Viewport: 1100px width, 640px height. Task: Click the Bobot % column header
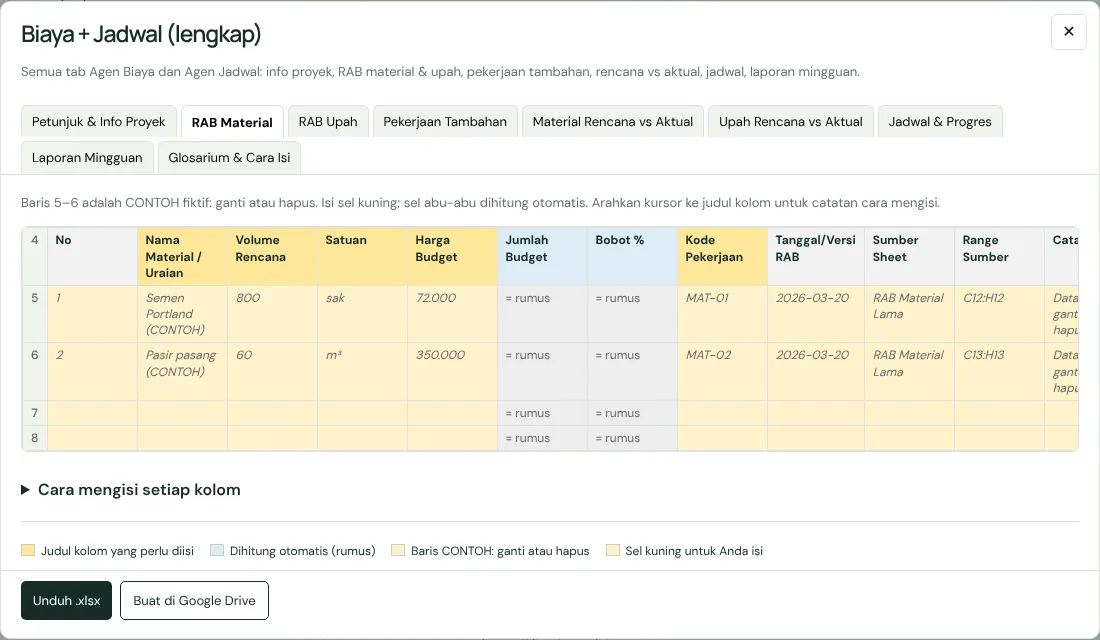632,256
